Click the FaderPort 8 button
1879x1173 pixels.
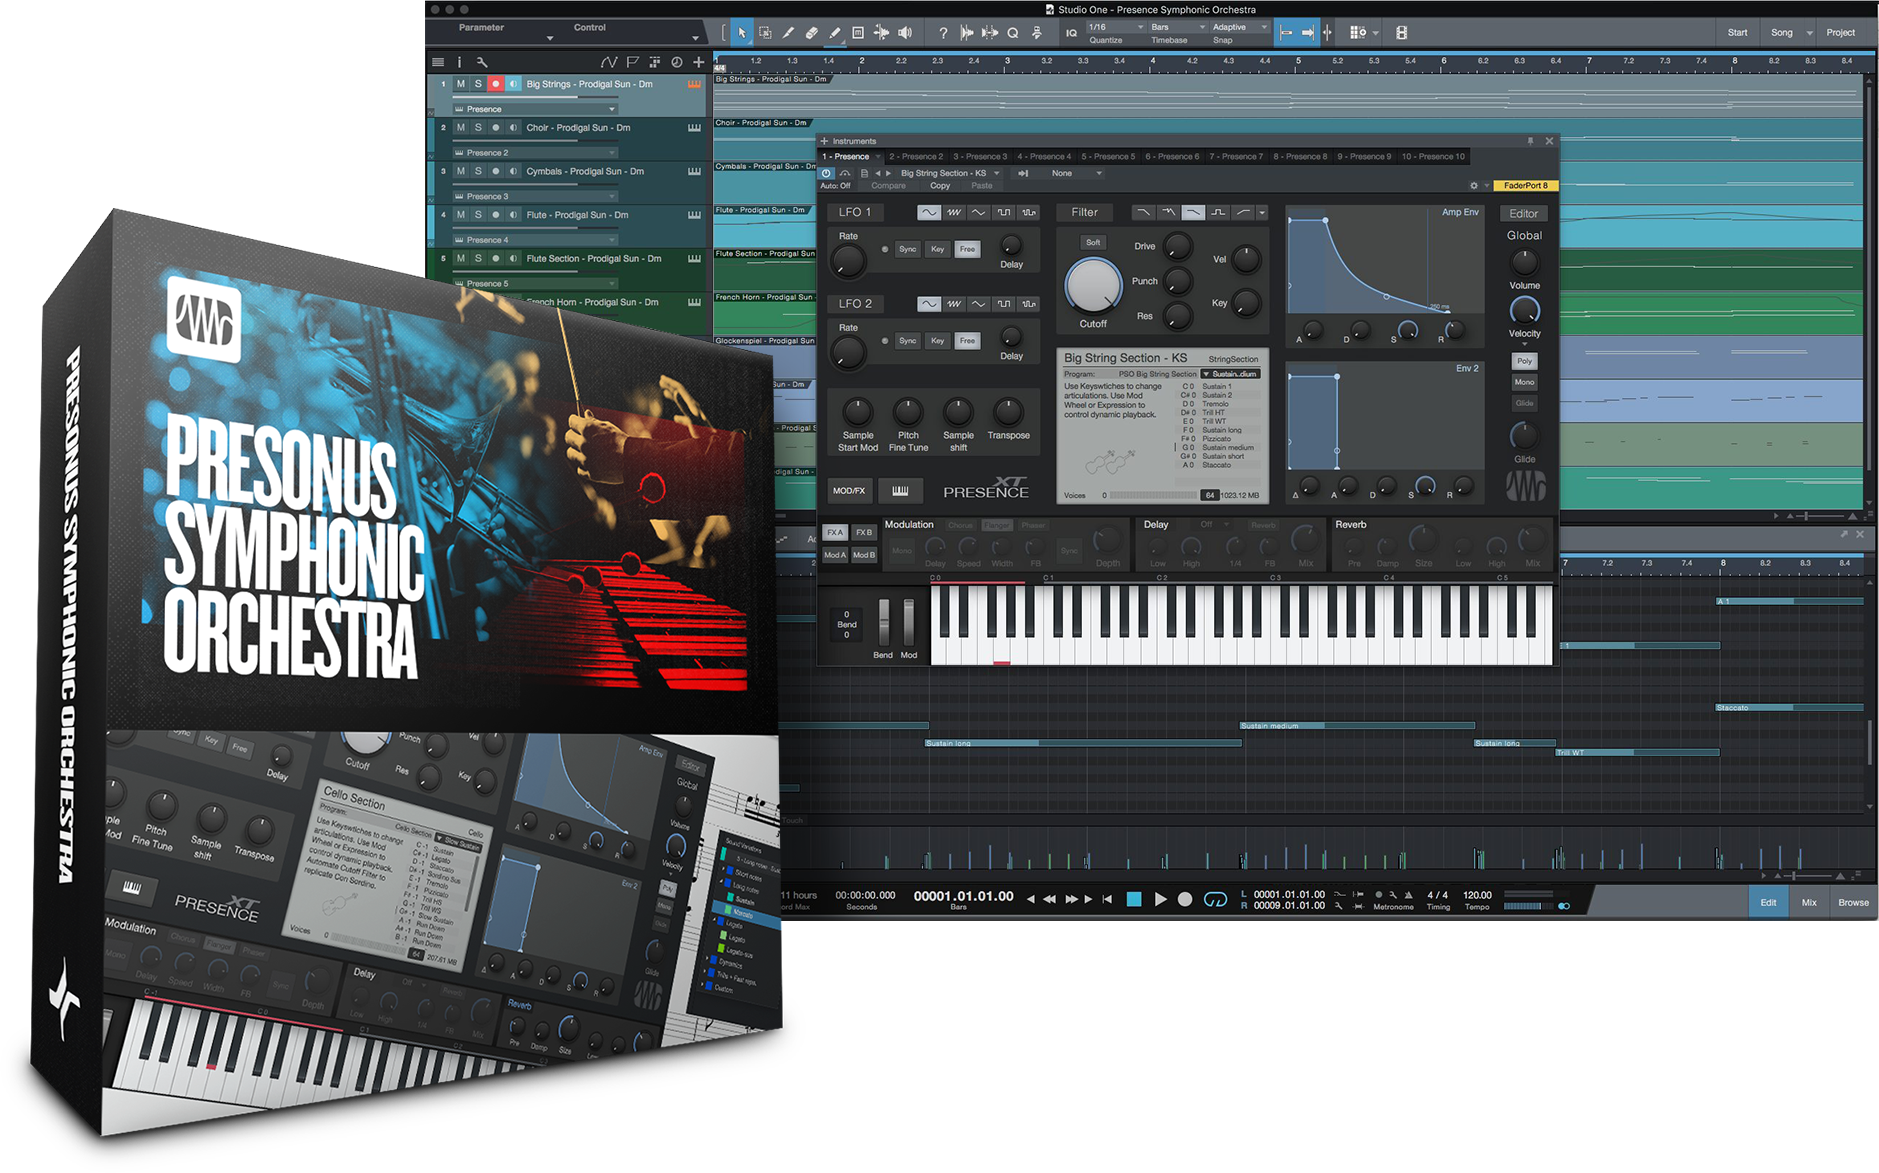[1525, 185]
